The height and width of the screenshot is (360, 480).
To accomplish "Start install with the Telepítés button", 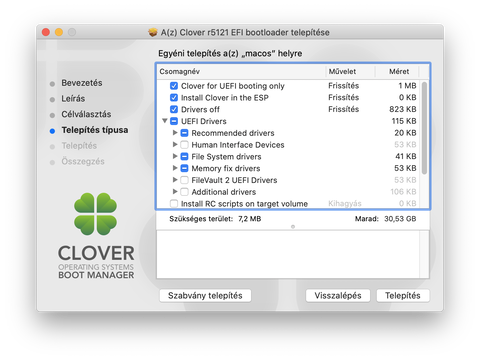I will tap(403, 296).
